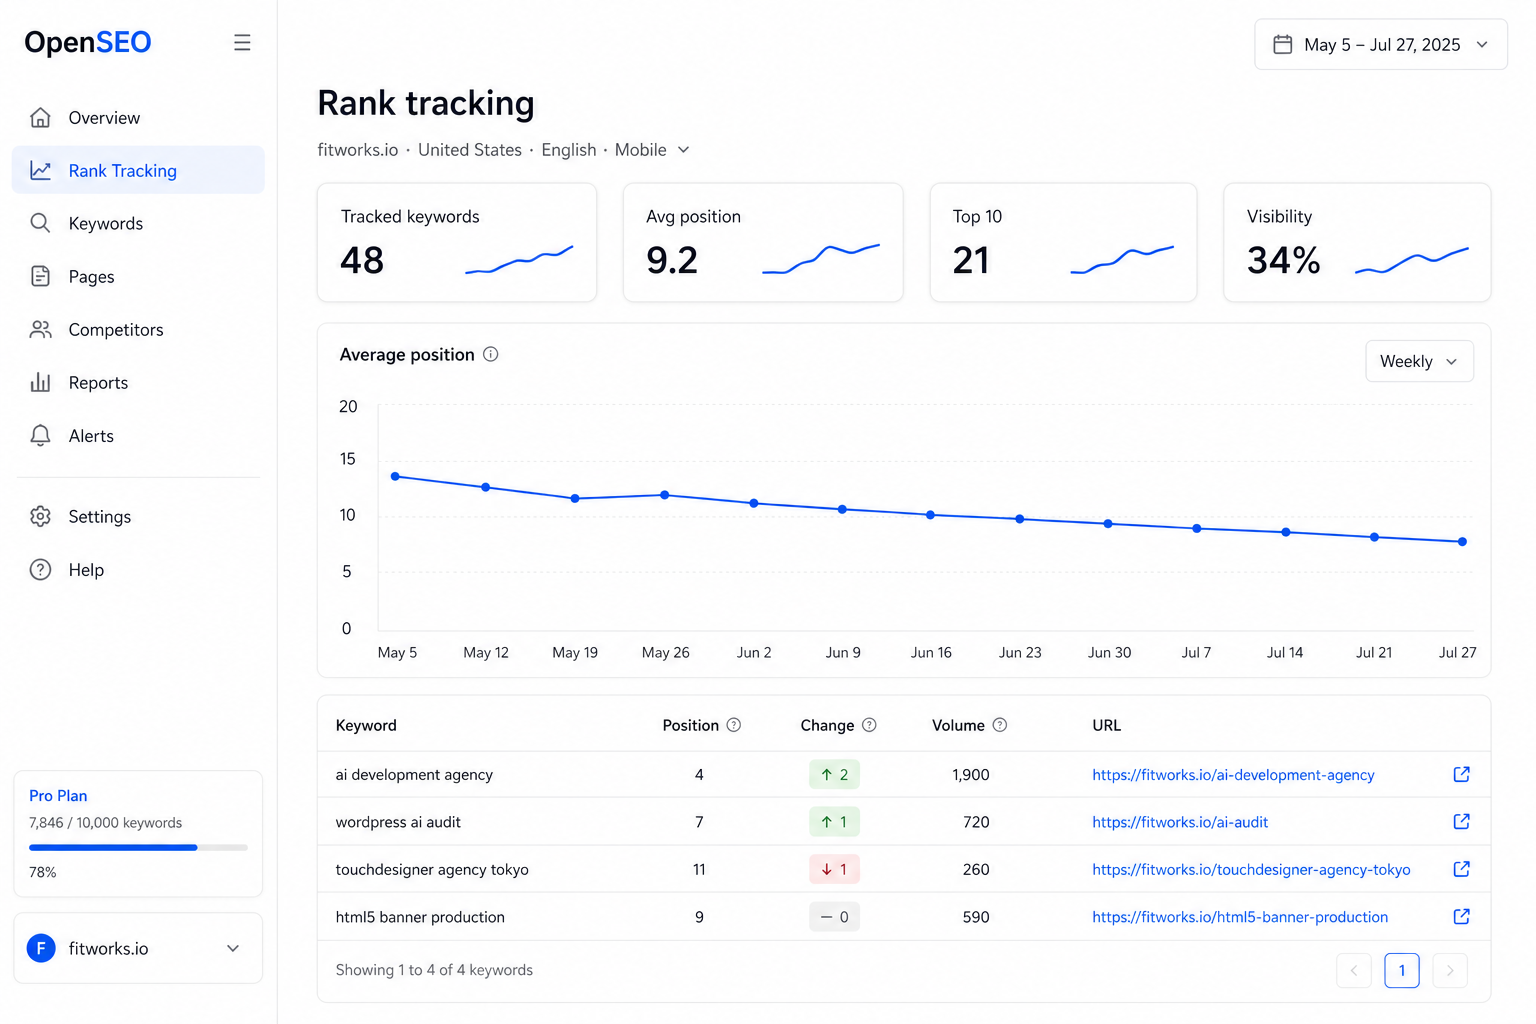The width and height of the screenshot is (1536, 1024).
Task: Follow the fitworks.io/ai-development-agency link
Action: [x=1233, y=775]
